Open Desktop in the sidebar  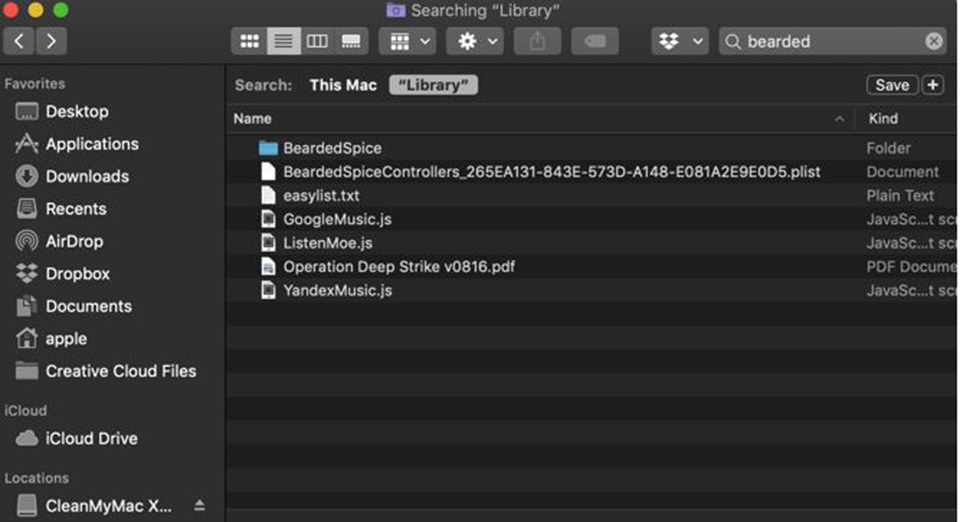click(77, 111)
